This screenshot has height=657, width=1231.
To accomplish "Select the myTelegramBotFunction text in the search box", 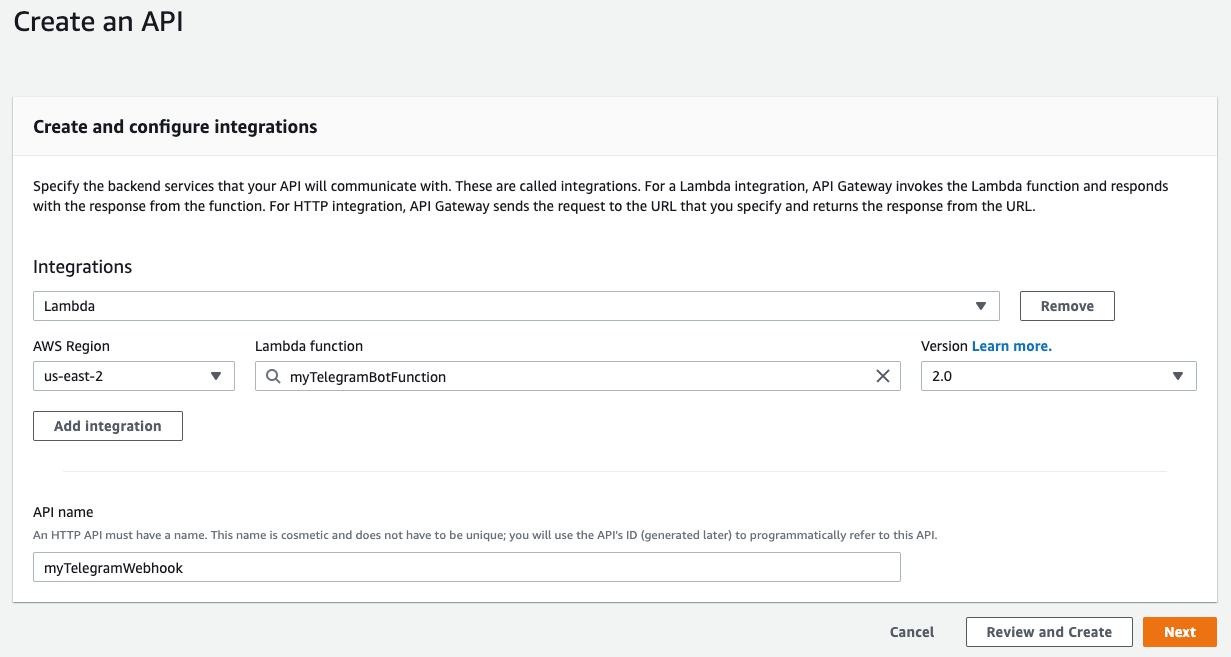I will point(370,376).
